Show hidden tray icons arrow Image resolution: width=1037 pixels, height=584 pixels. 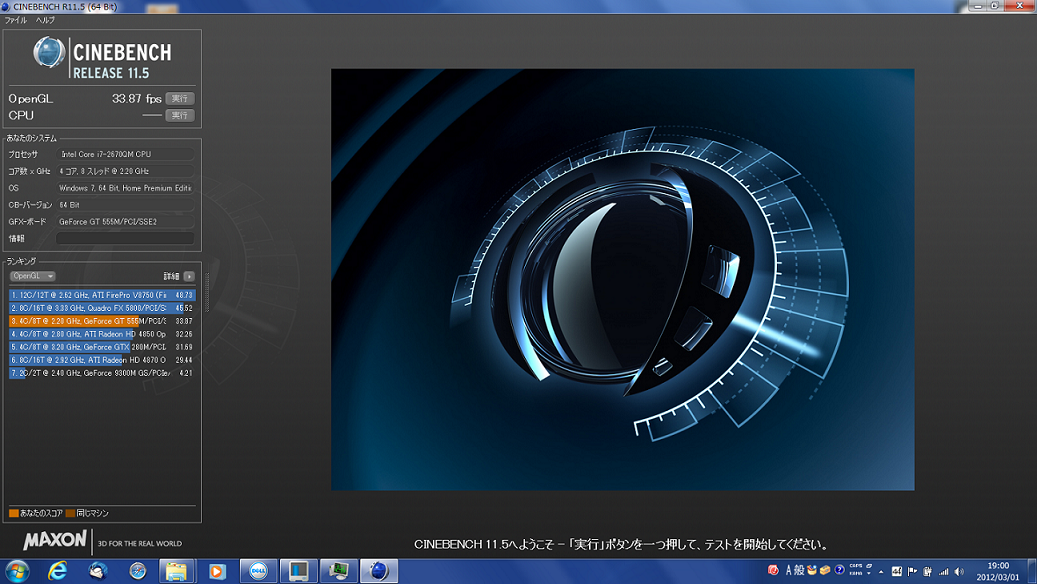pos(881,572)
